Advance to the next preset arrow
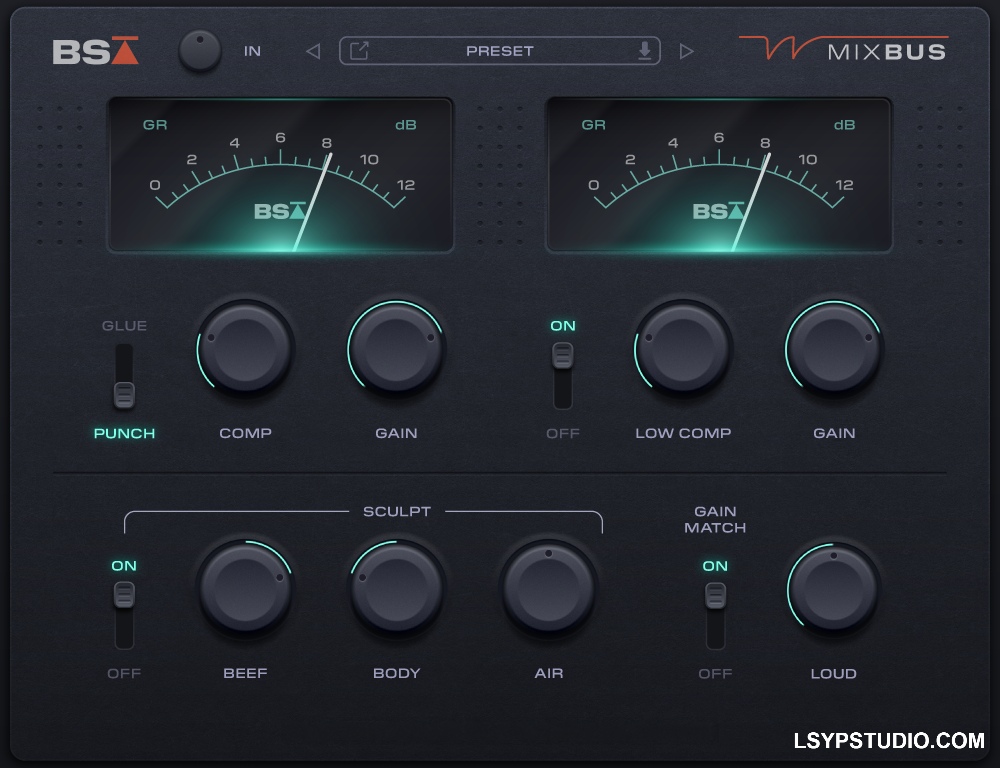 click(x=686, y=51)
